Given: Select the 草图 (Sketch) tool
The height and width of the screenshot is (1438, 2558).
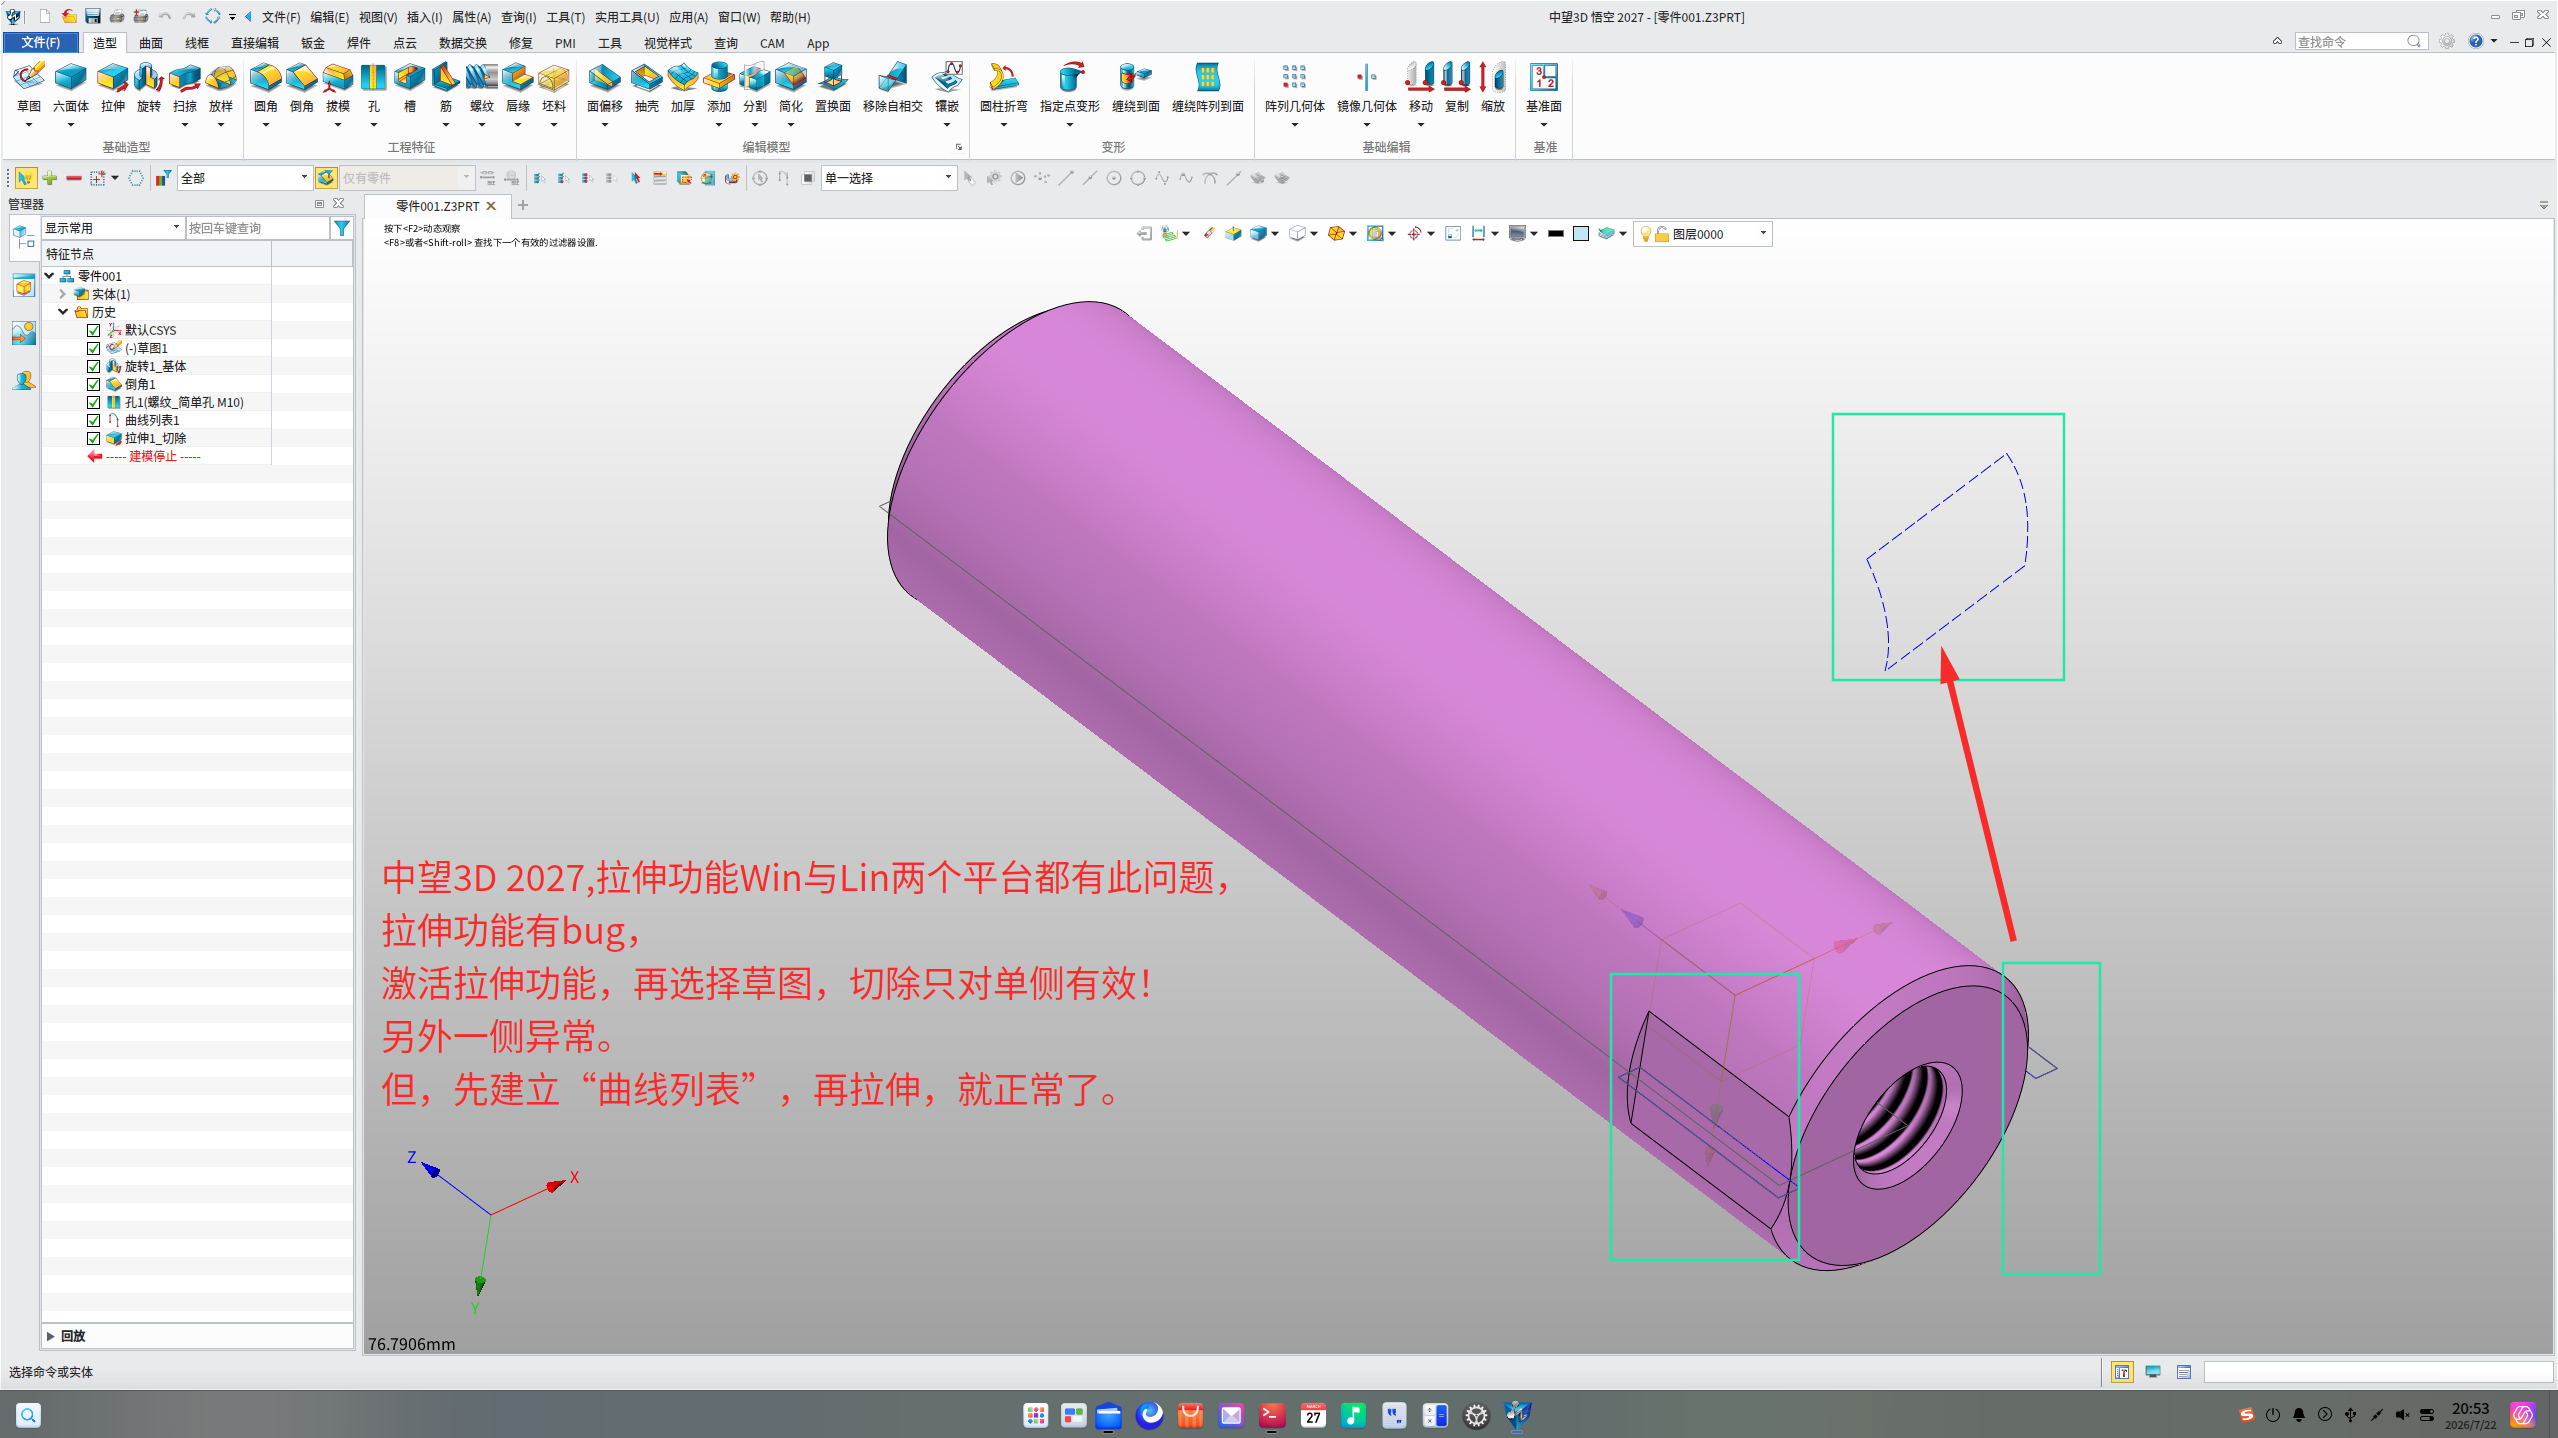Looking at the screenshot, I should (x=29, y=87).
